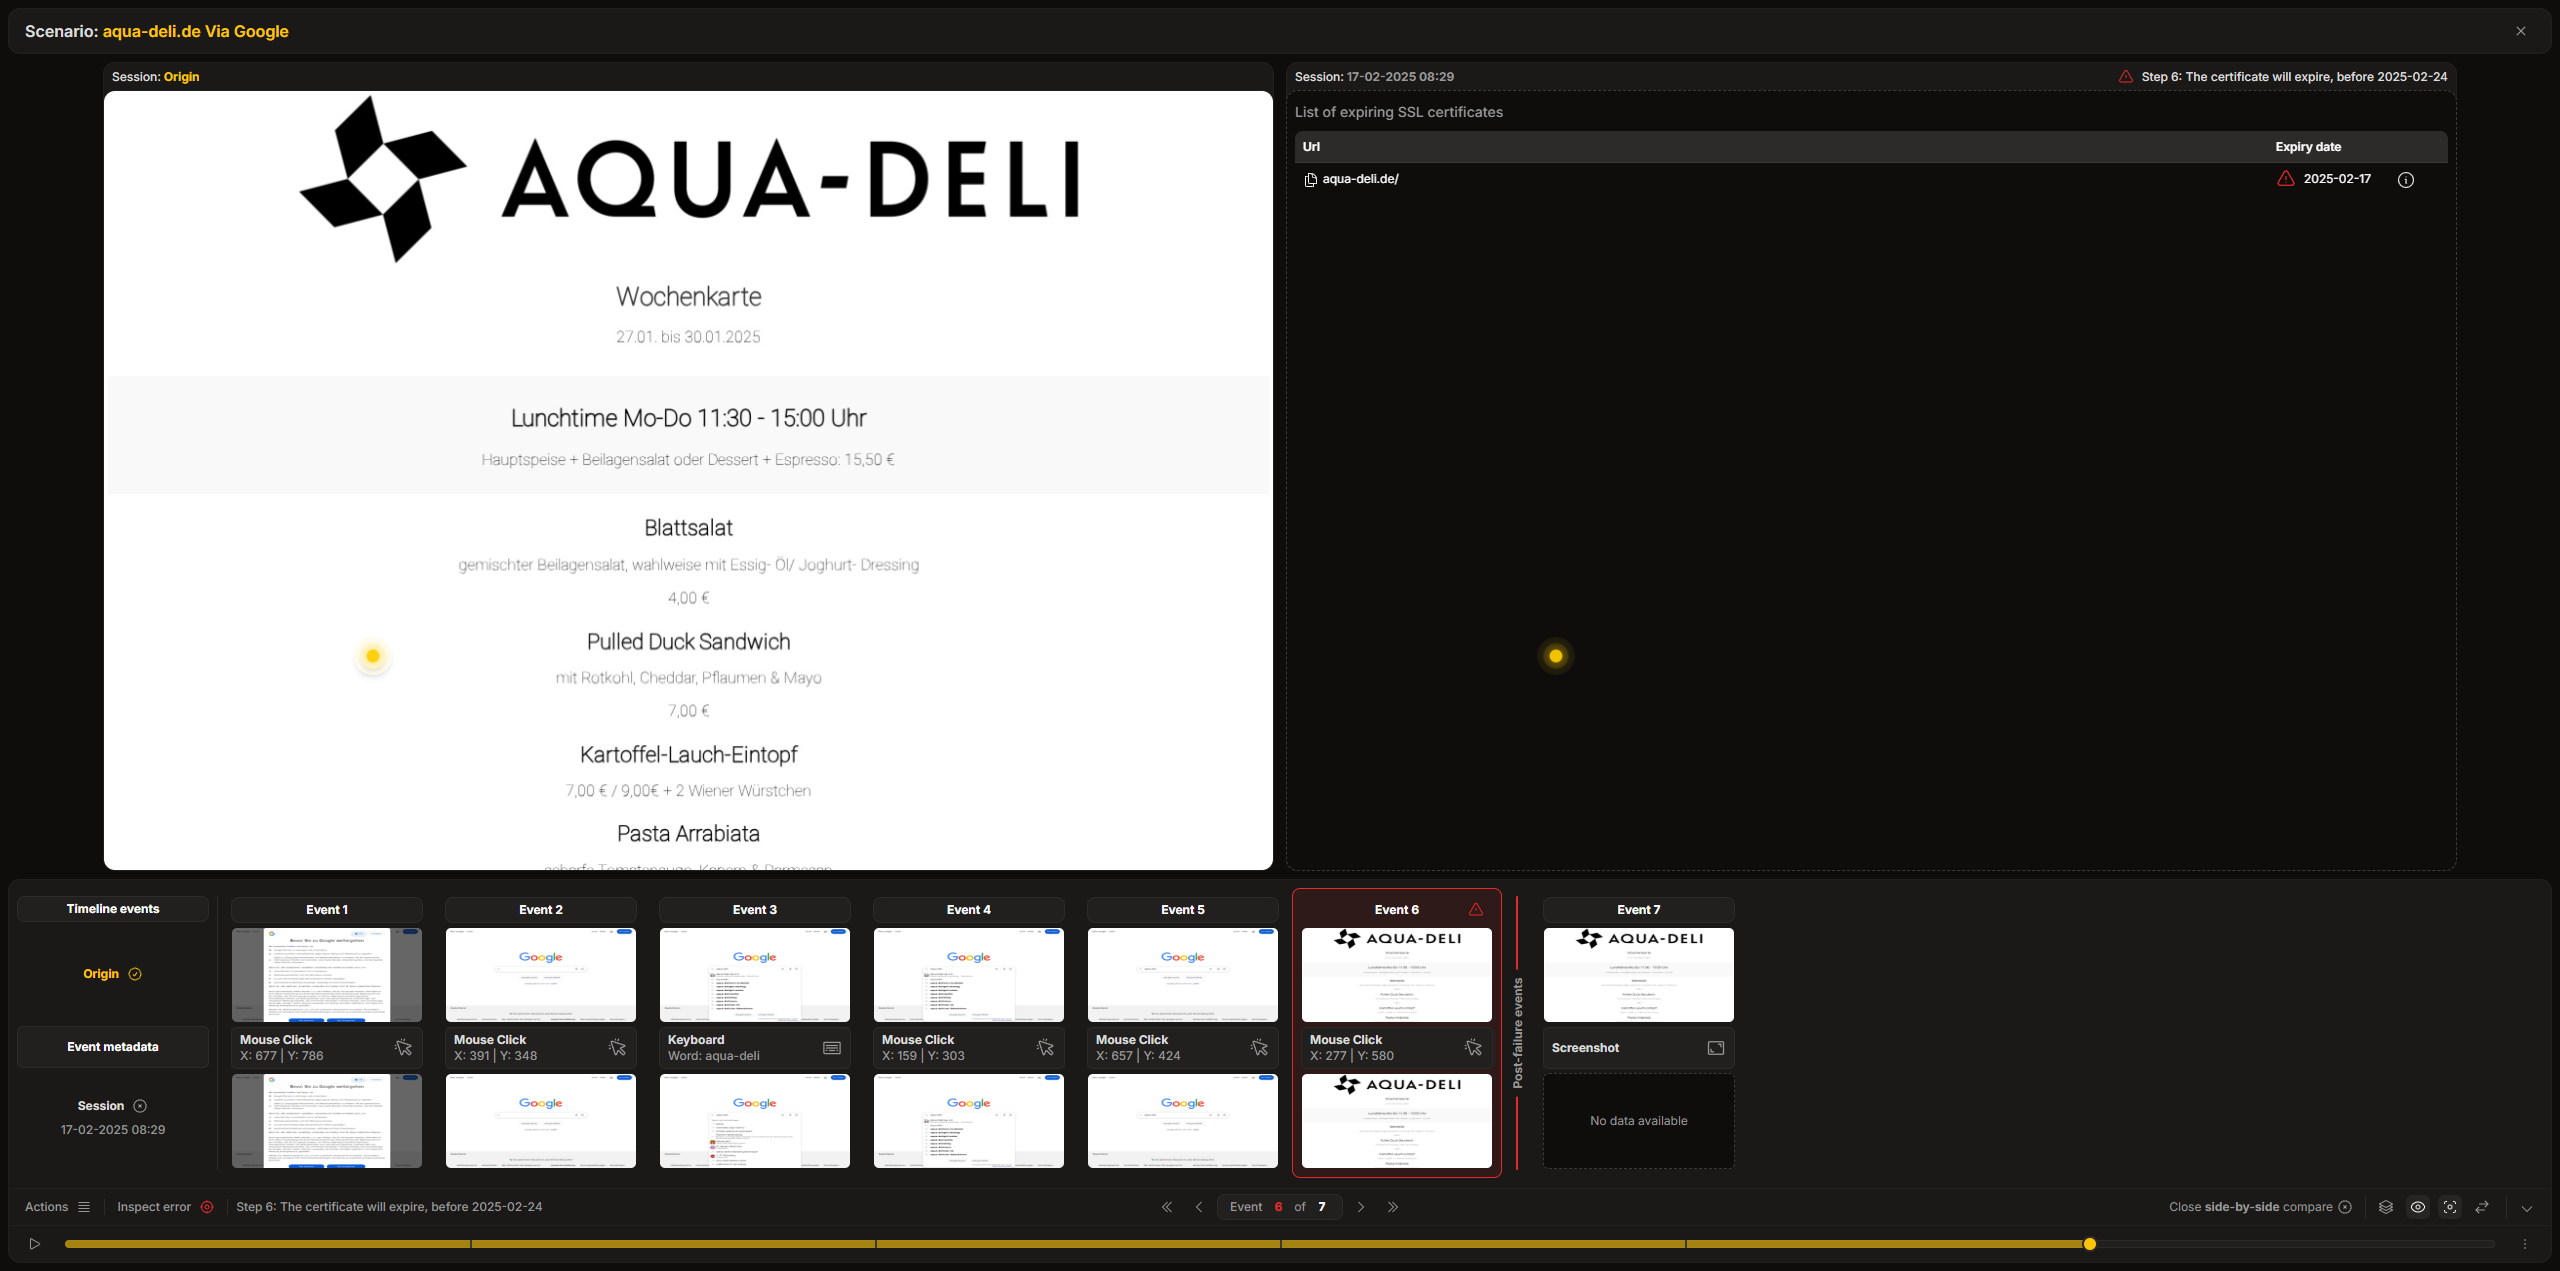Open the Actions menu

pyautogui.click(x=57, y=1207)
